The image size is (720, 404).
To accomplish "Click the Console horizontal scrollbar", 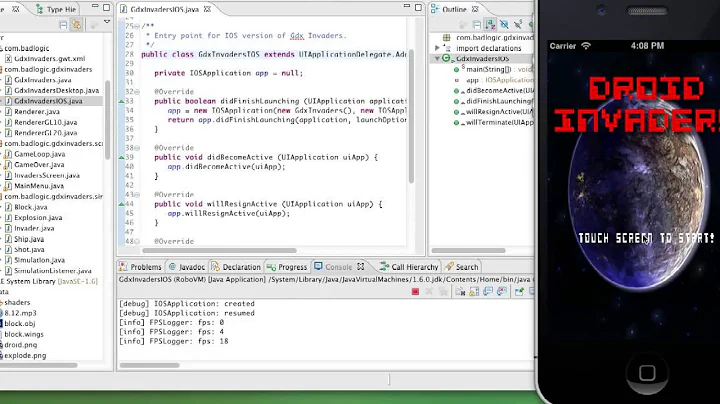I will (149, 365).
